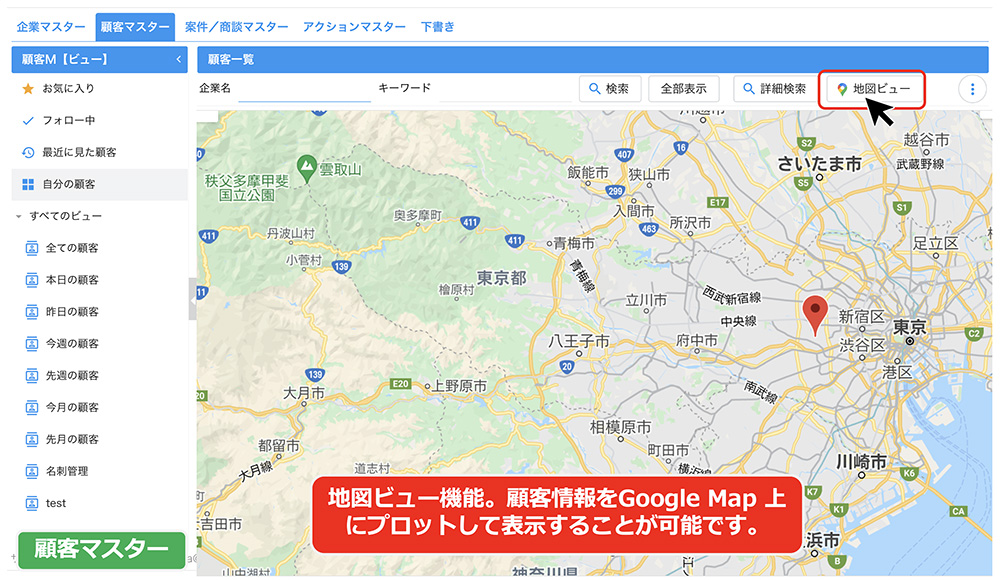
Task: Select 昨日の顧客 view label
Action: coord(72,312)
